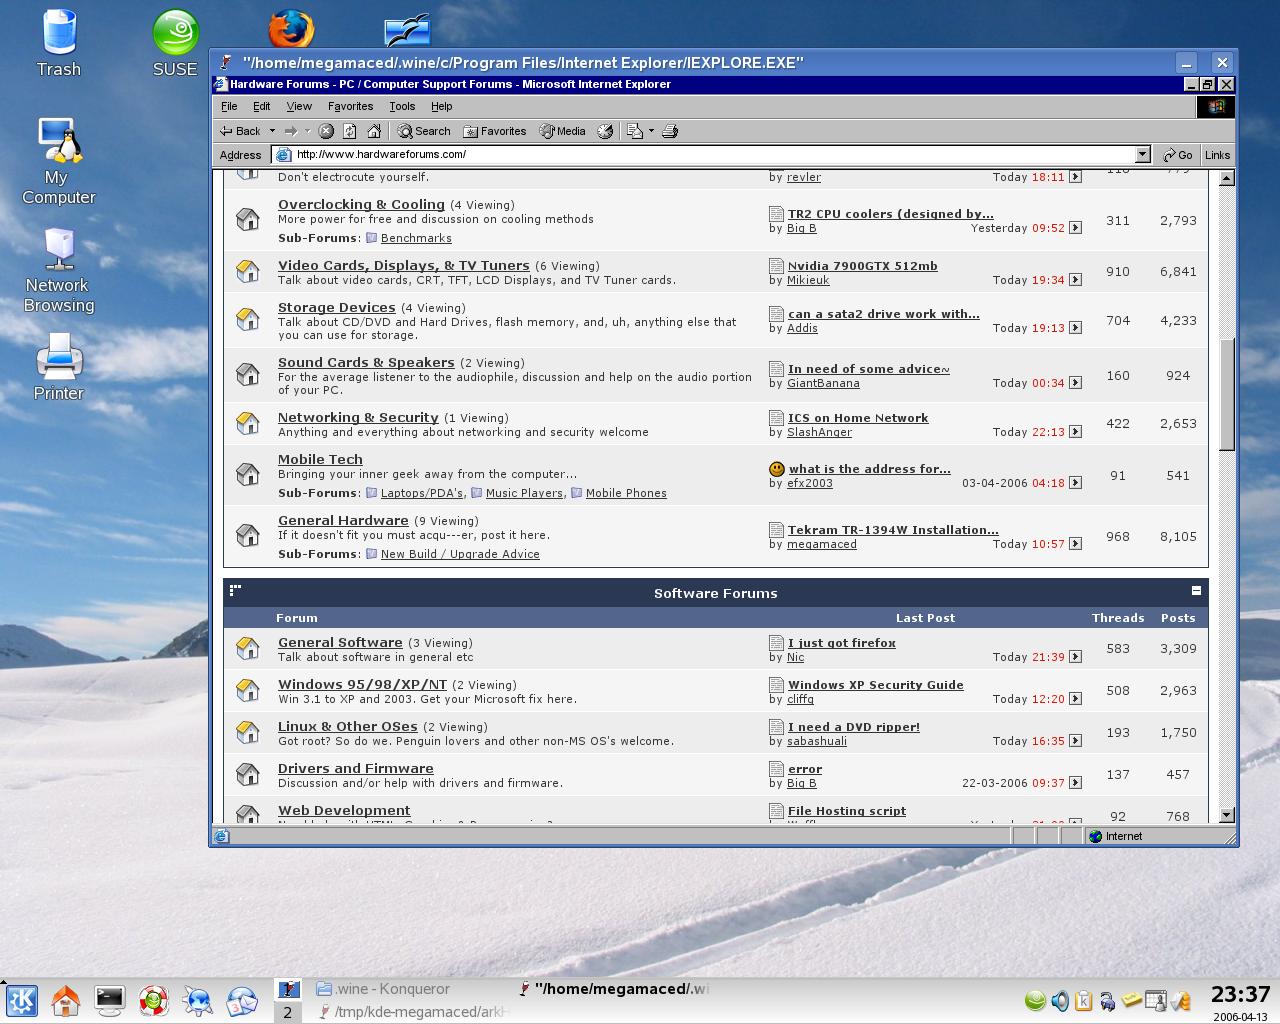Image resolution: width=1280 pixels, height=1024 pixels.
Task: Open 'I just got firefox' last post
Action: [x=842, y=643]
